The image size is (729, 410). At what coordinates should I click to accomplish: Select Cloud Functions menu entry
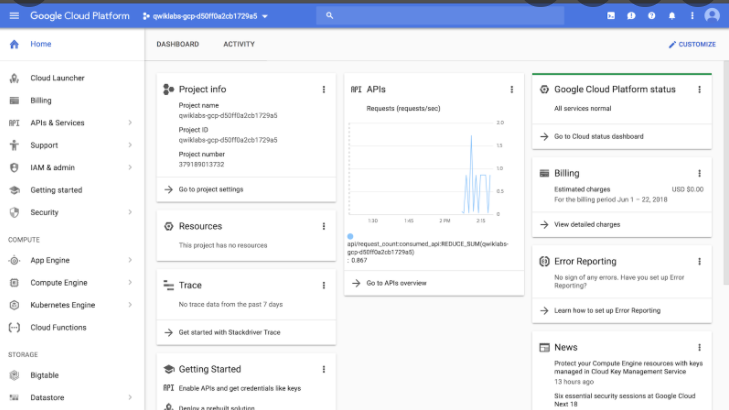click(72, 327)
